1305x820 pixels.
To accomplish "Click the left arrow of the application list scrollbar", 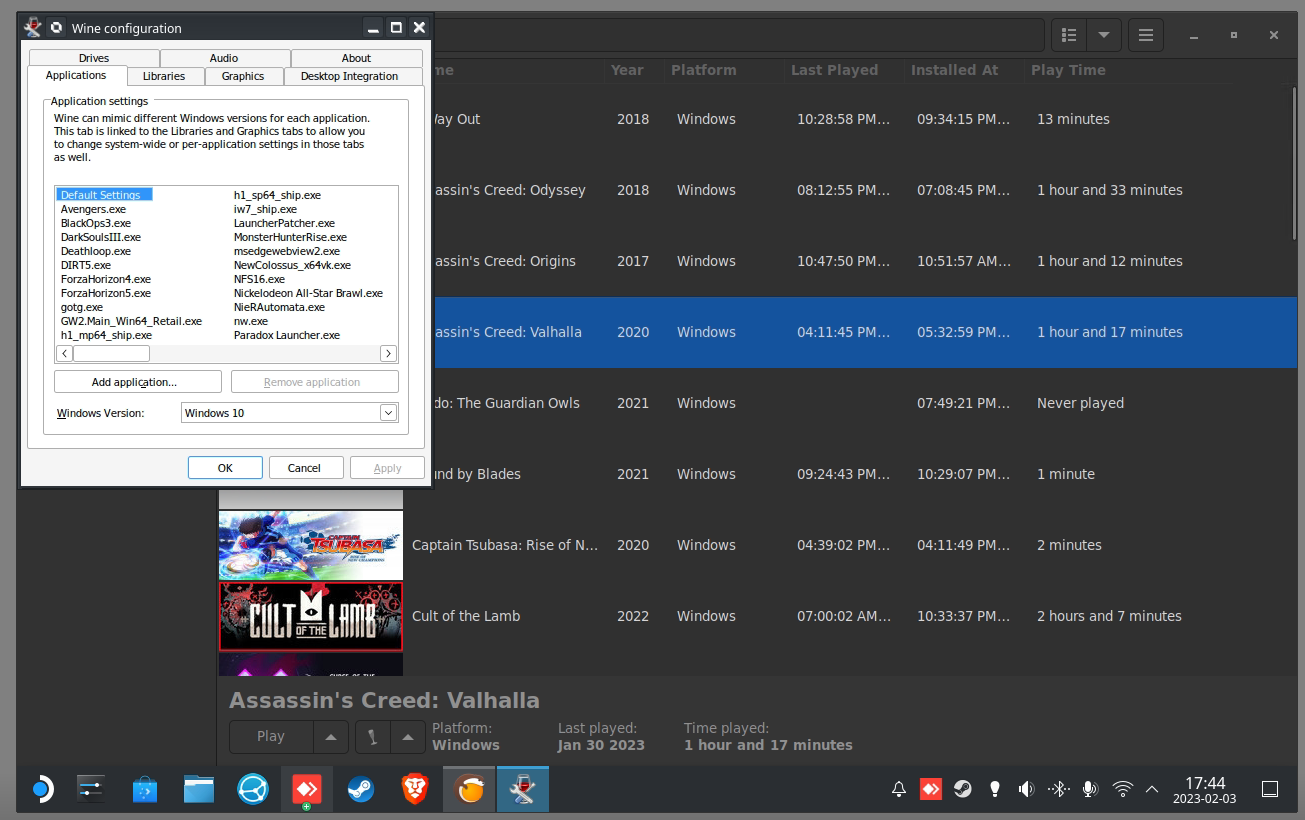I will [65, 353].
